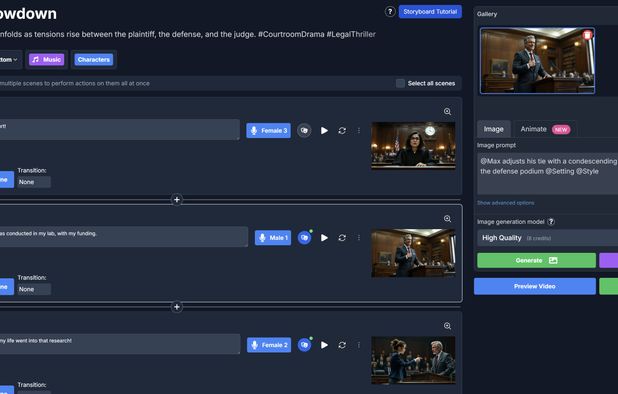
Task: Switch to the Image tab
Action: [x=493, y=129]
